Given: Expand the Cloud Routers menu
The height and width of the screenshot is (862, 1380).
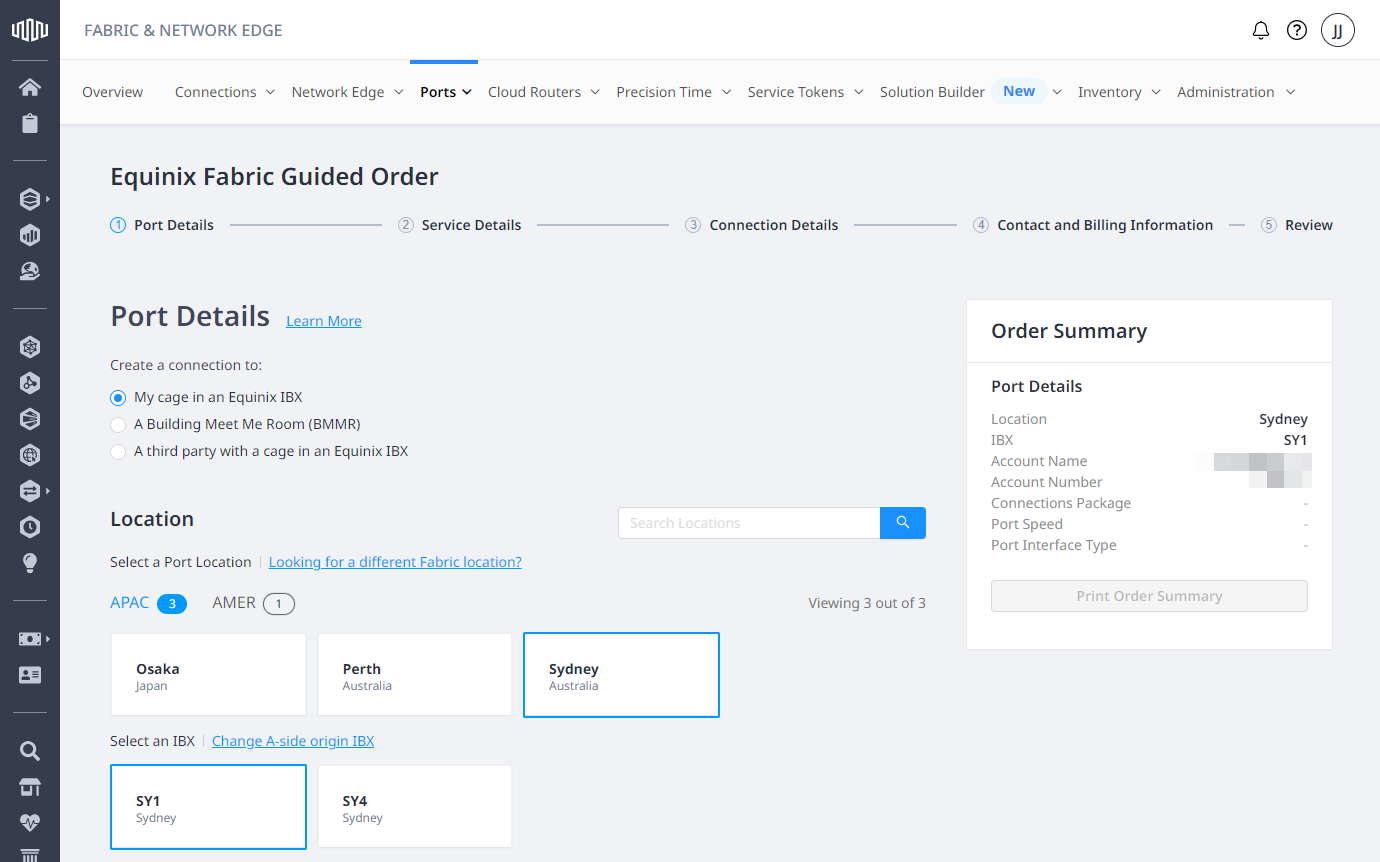Looking at the screenshot, I should point(544,92).
